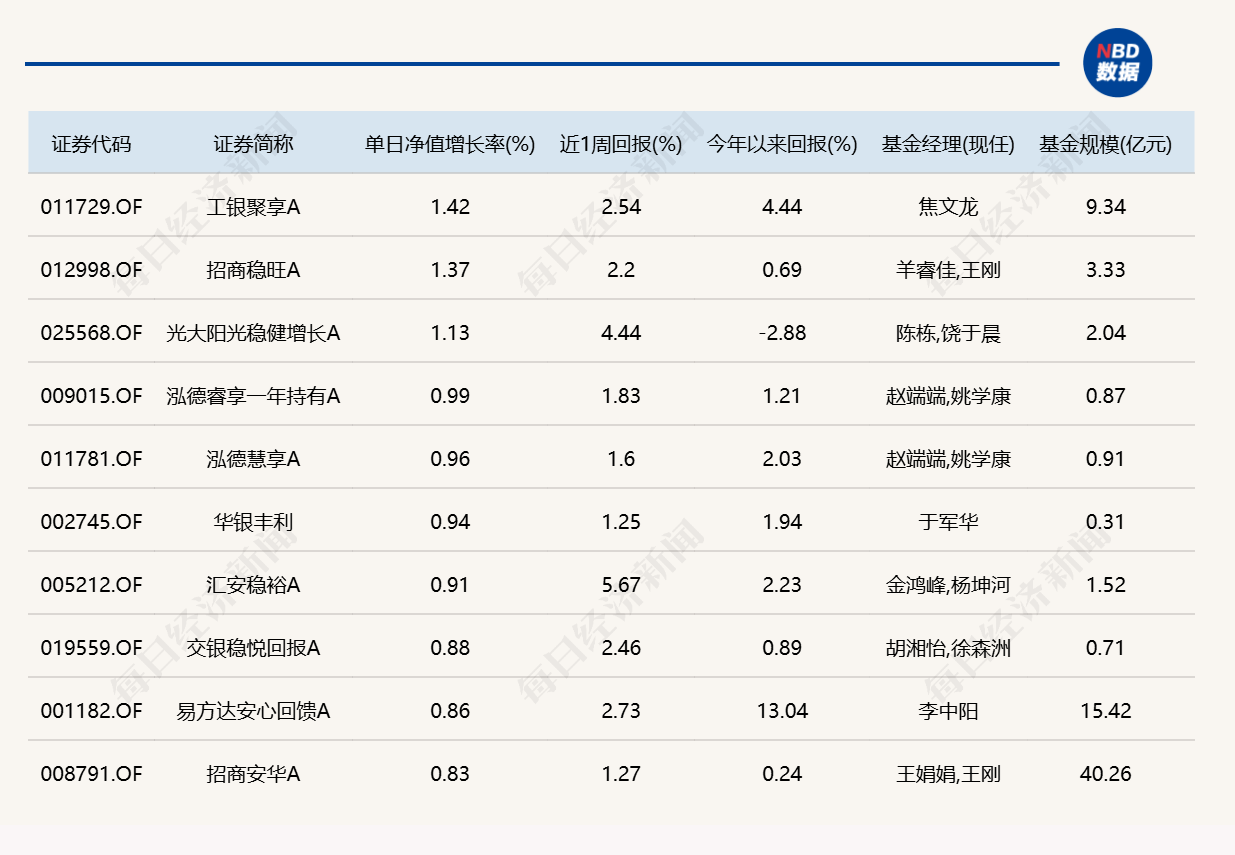This screenshot has height=855, width=1235.
Task: Click fund name 工银聚享A
Action: [x=253, y=207]
